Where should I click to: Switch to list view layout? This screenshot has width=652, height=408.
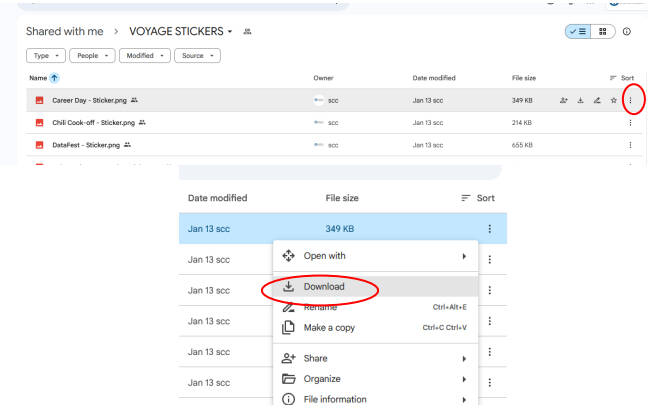pos(576,32)
